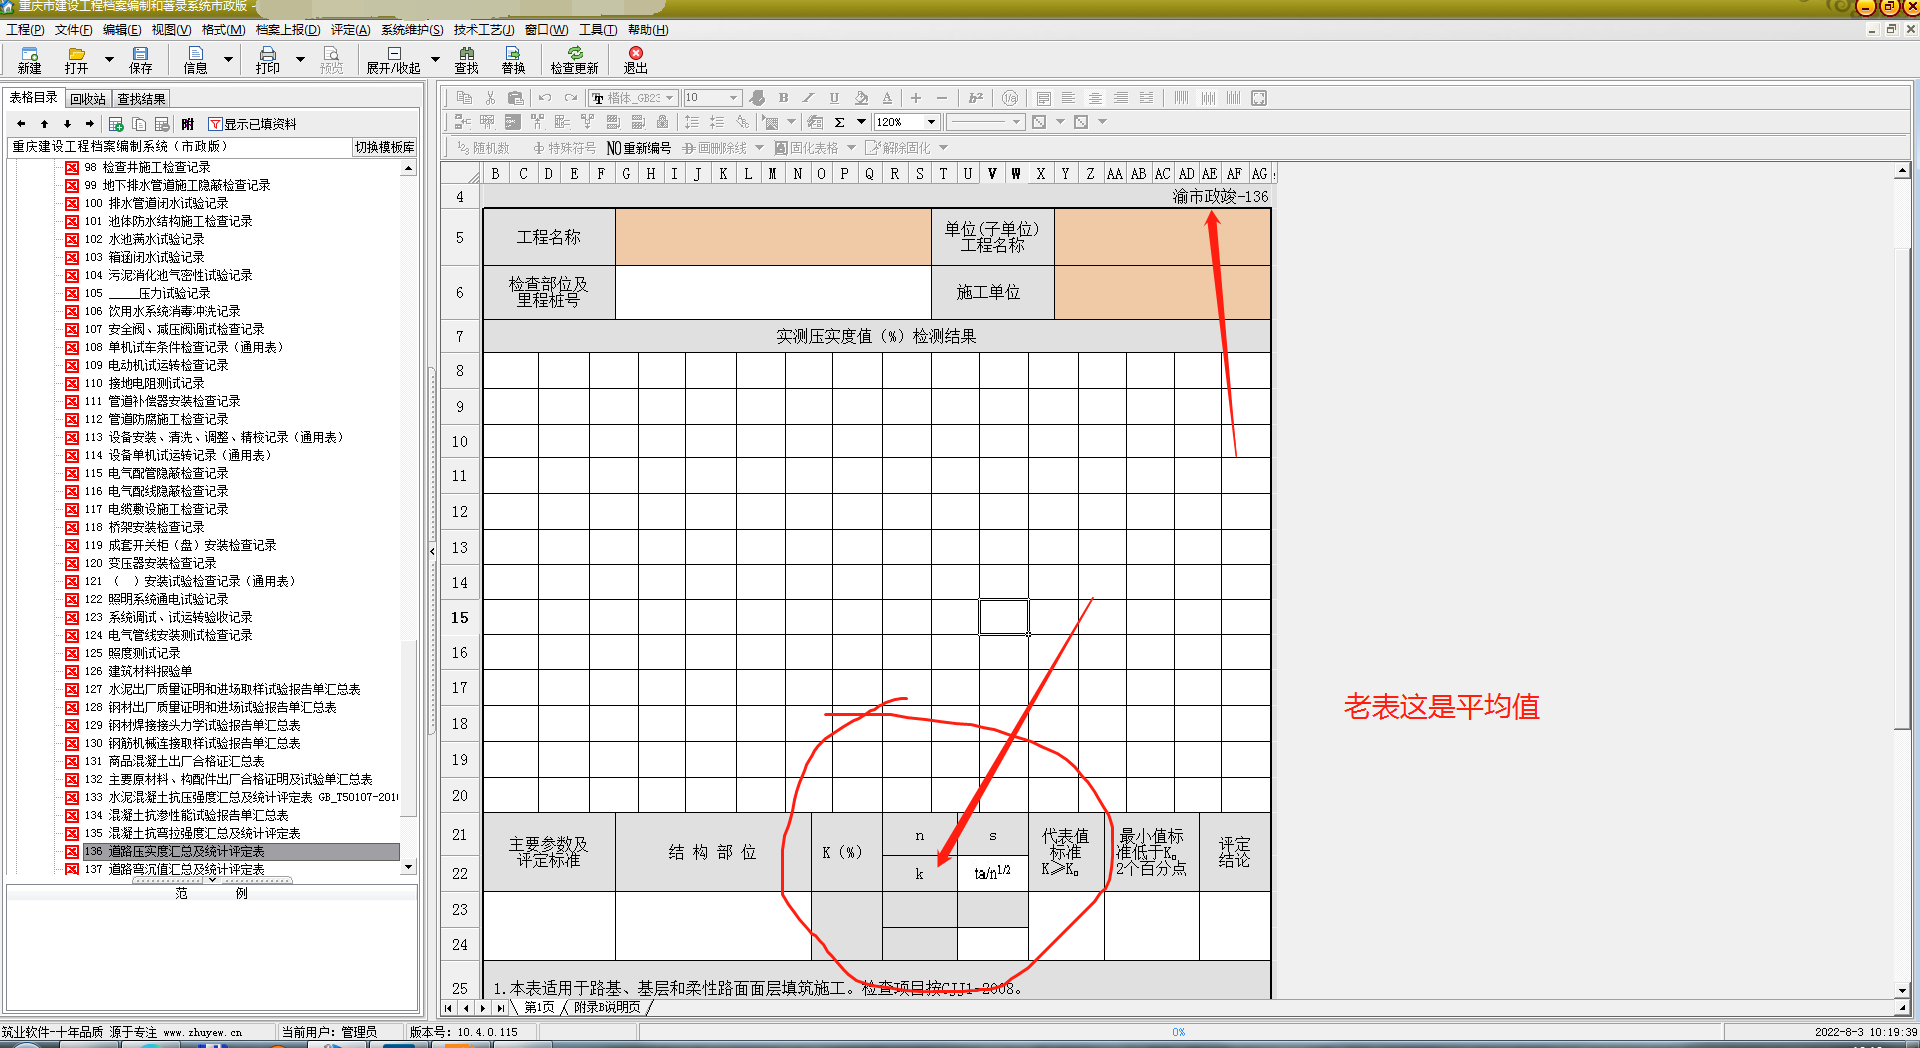Click the 附 attachment icon in the catalog toolbar
The image size is (1920, 1048).
click(187, 124)
